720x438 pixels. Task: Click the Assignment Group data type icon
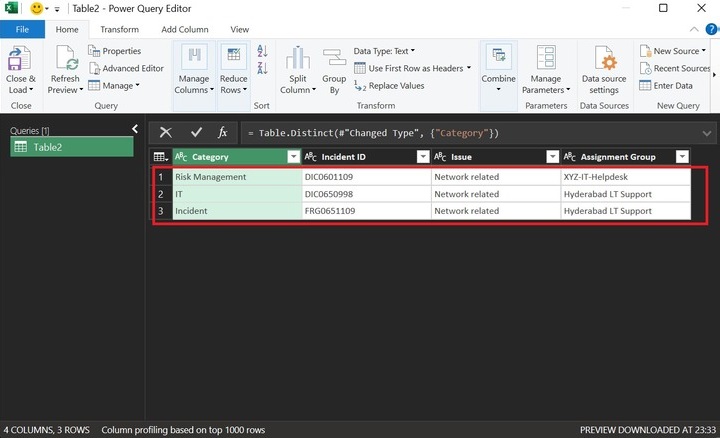coord(569,157)
